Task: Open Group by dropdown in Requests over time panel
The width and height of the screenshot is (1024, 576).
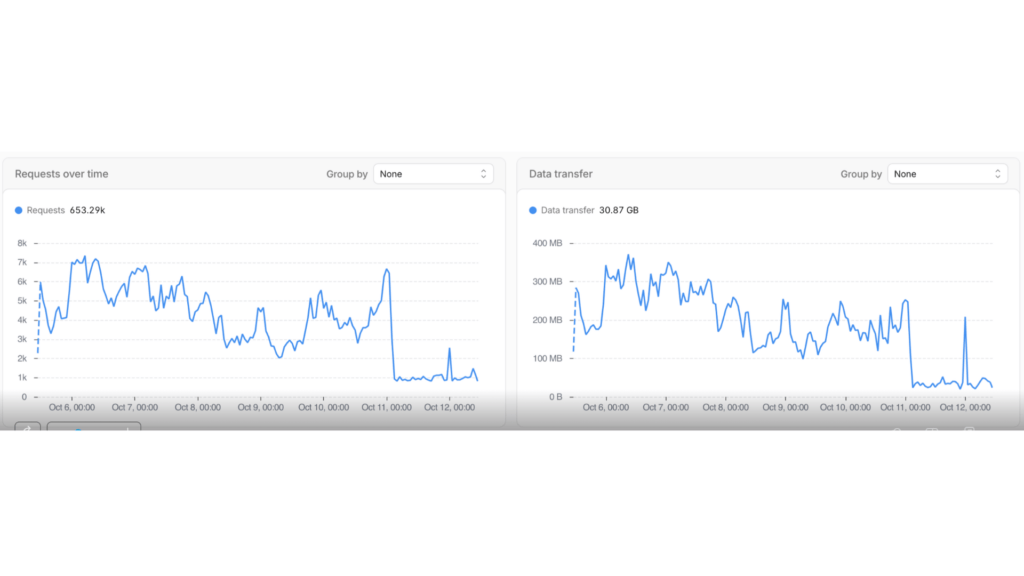Action: (433, 174)
